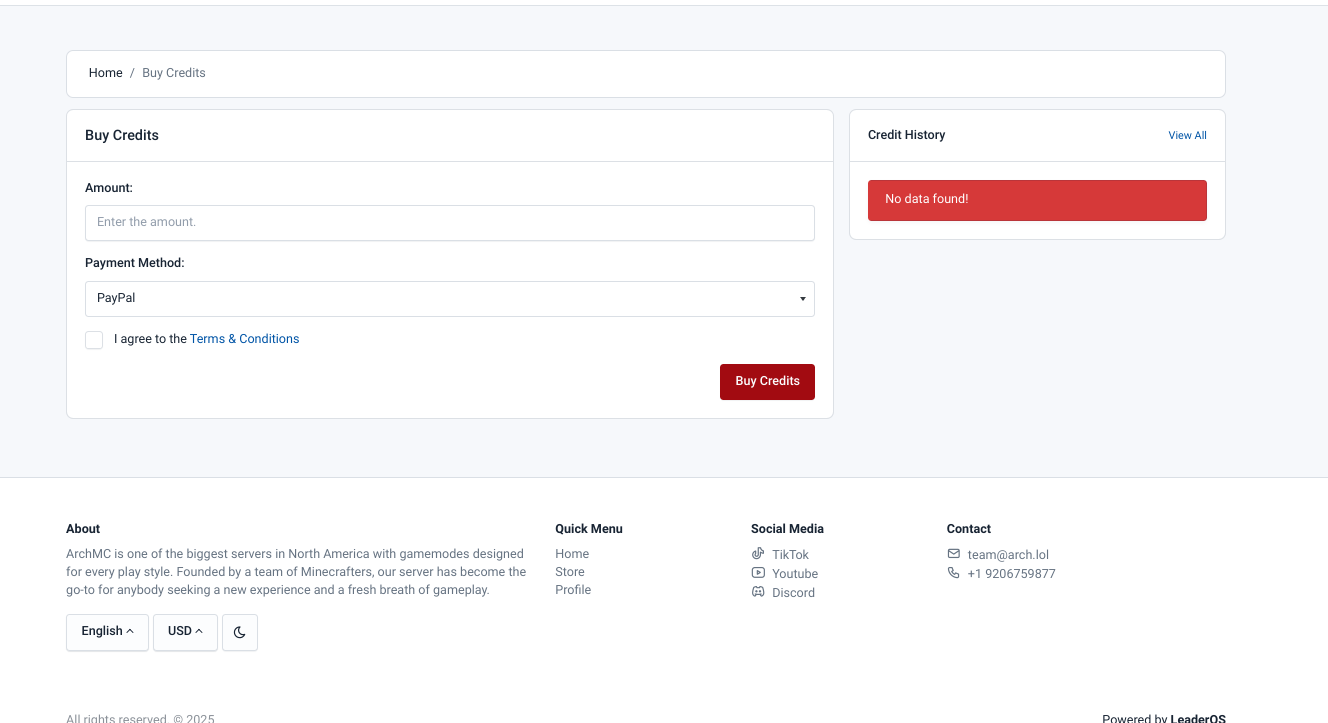Click the Payment Method label
Viewport: 1328px width, 723px height.
[135, 263]
